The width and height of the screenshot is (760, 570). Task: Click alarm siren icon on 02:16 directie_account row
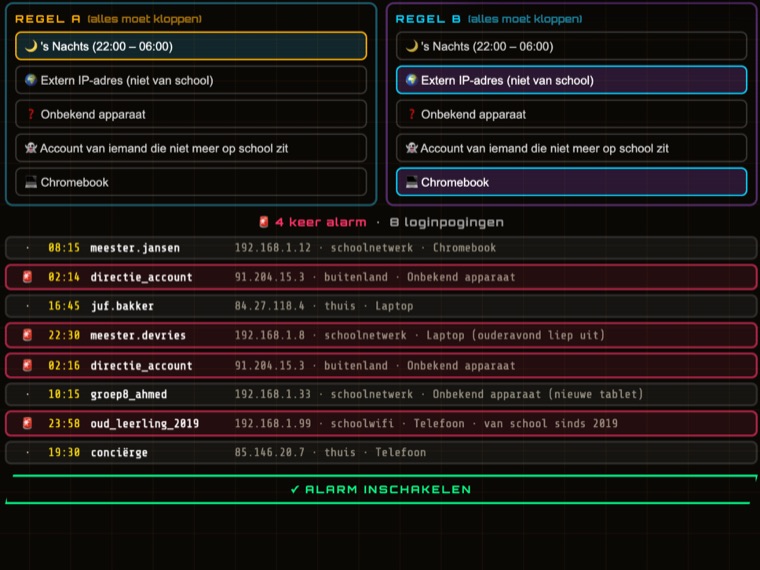click(28, 365)
